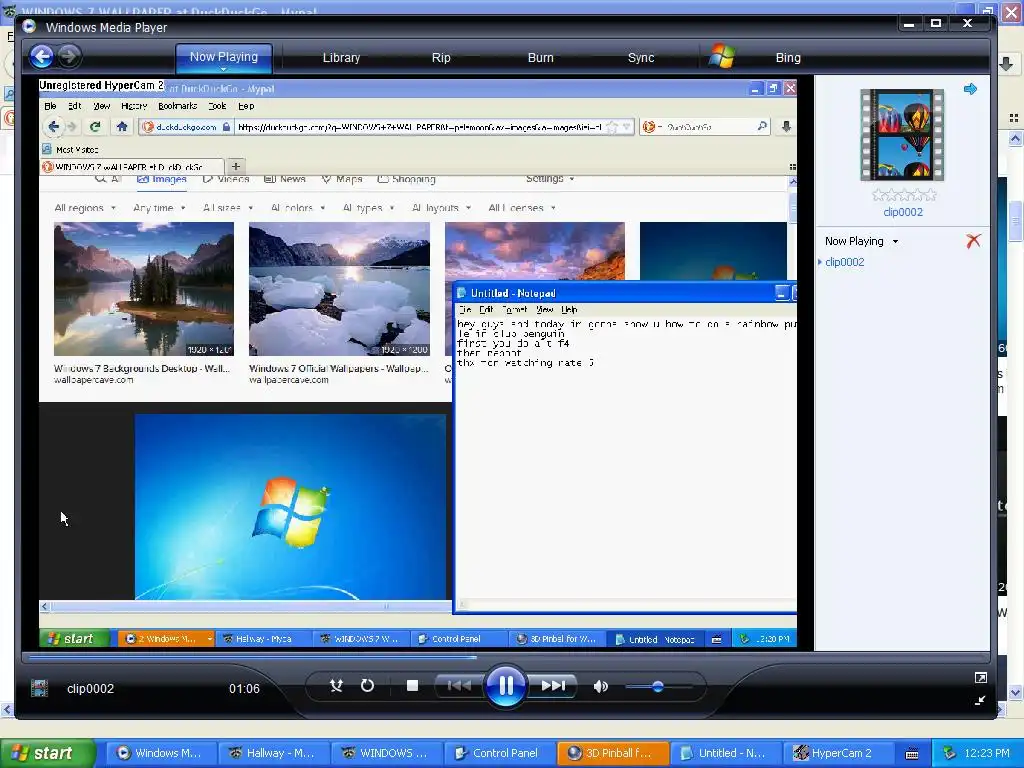The height and width of the screenshot is (768, 1024).
Task: Open the Burn tab
Action: [x=541, y=57]
